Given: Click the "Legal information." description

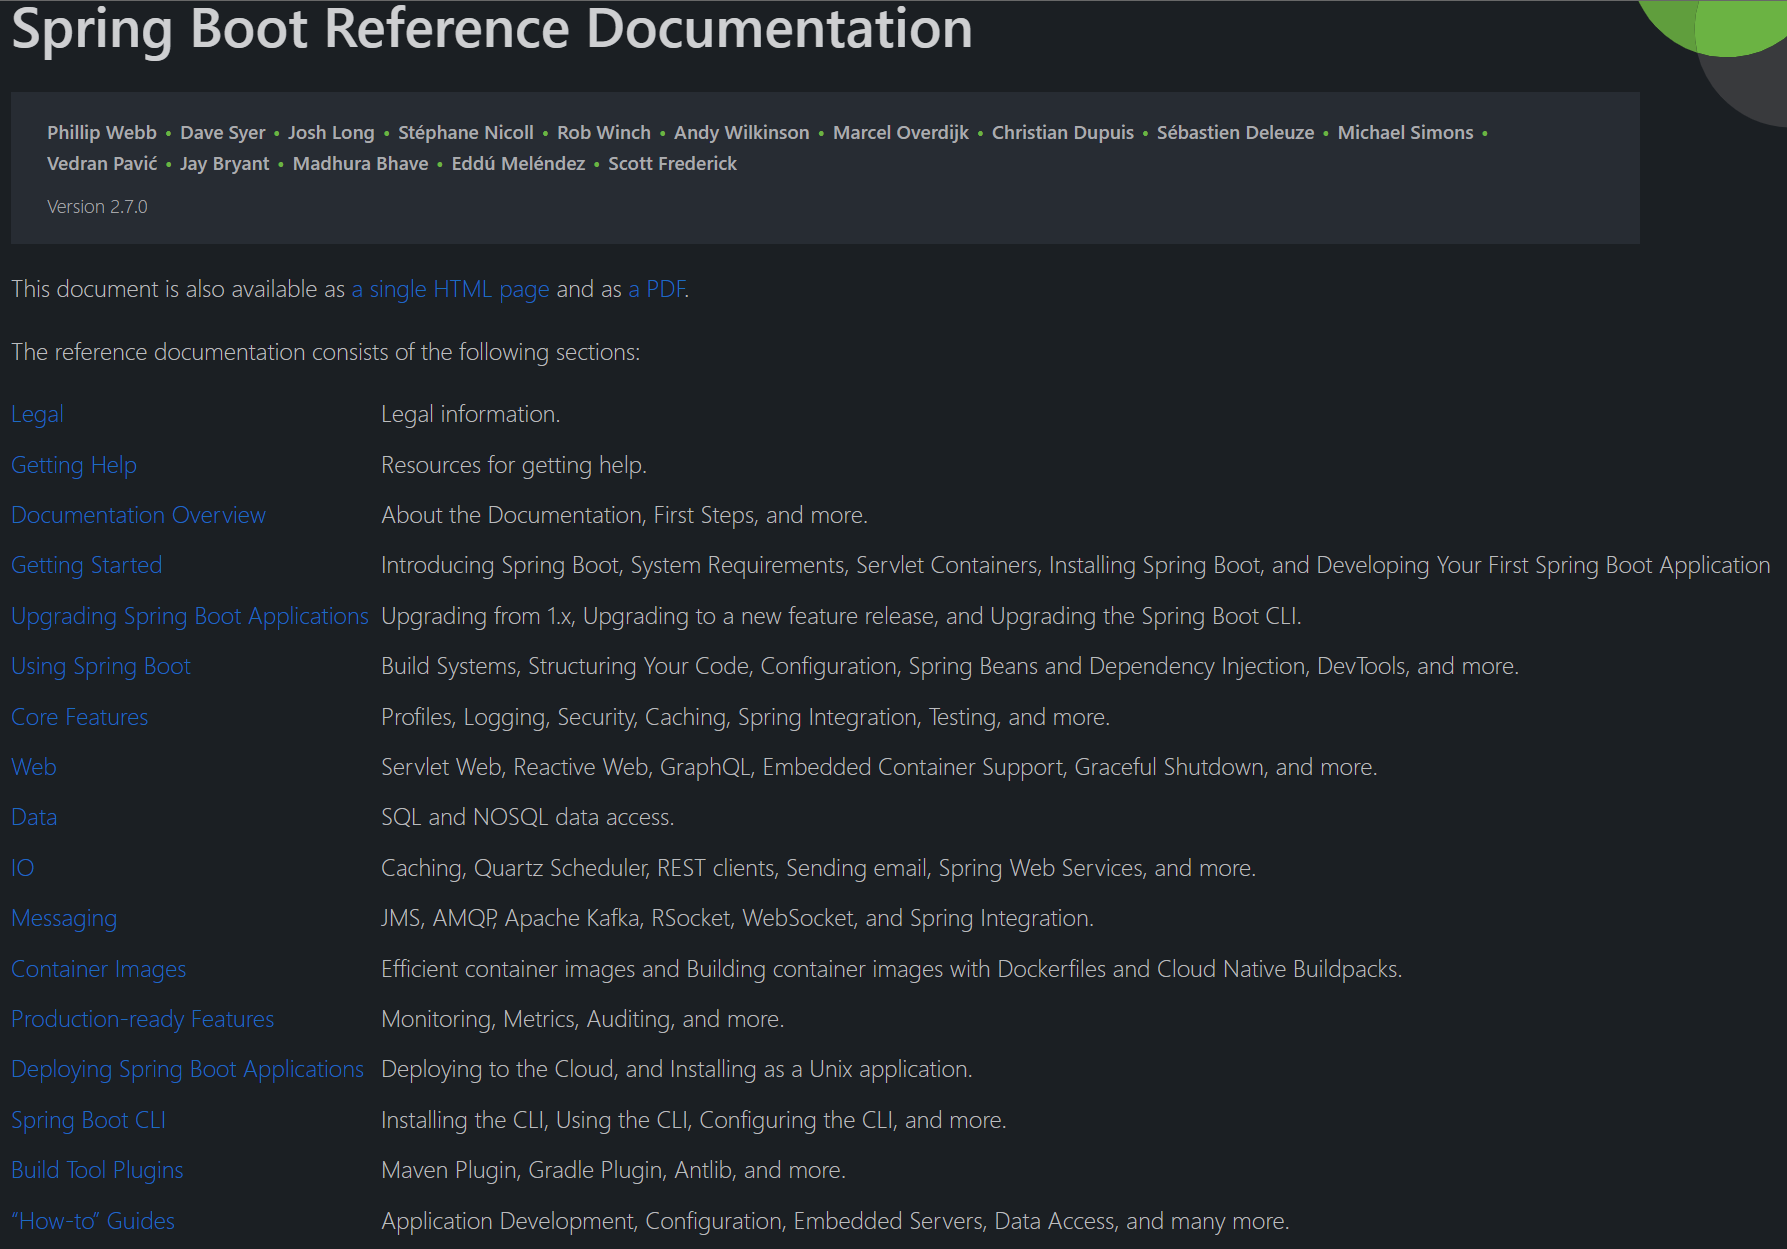Looking at the screenshot, I should click(x=470, y=415).
